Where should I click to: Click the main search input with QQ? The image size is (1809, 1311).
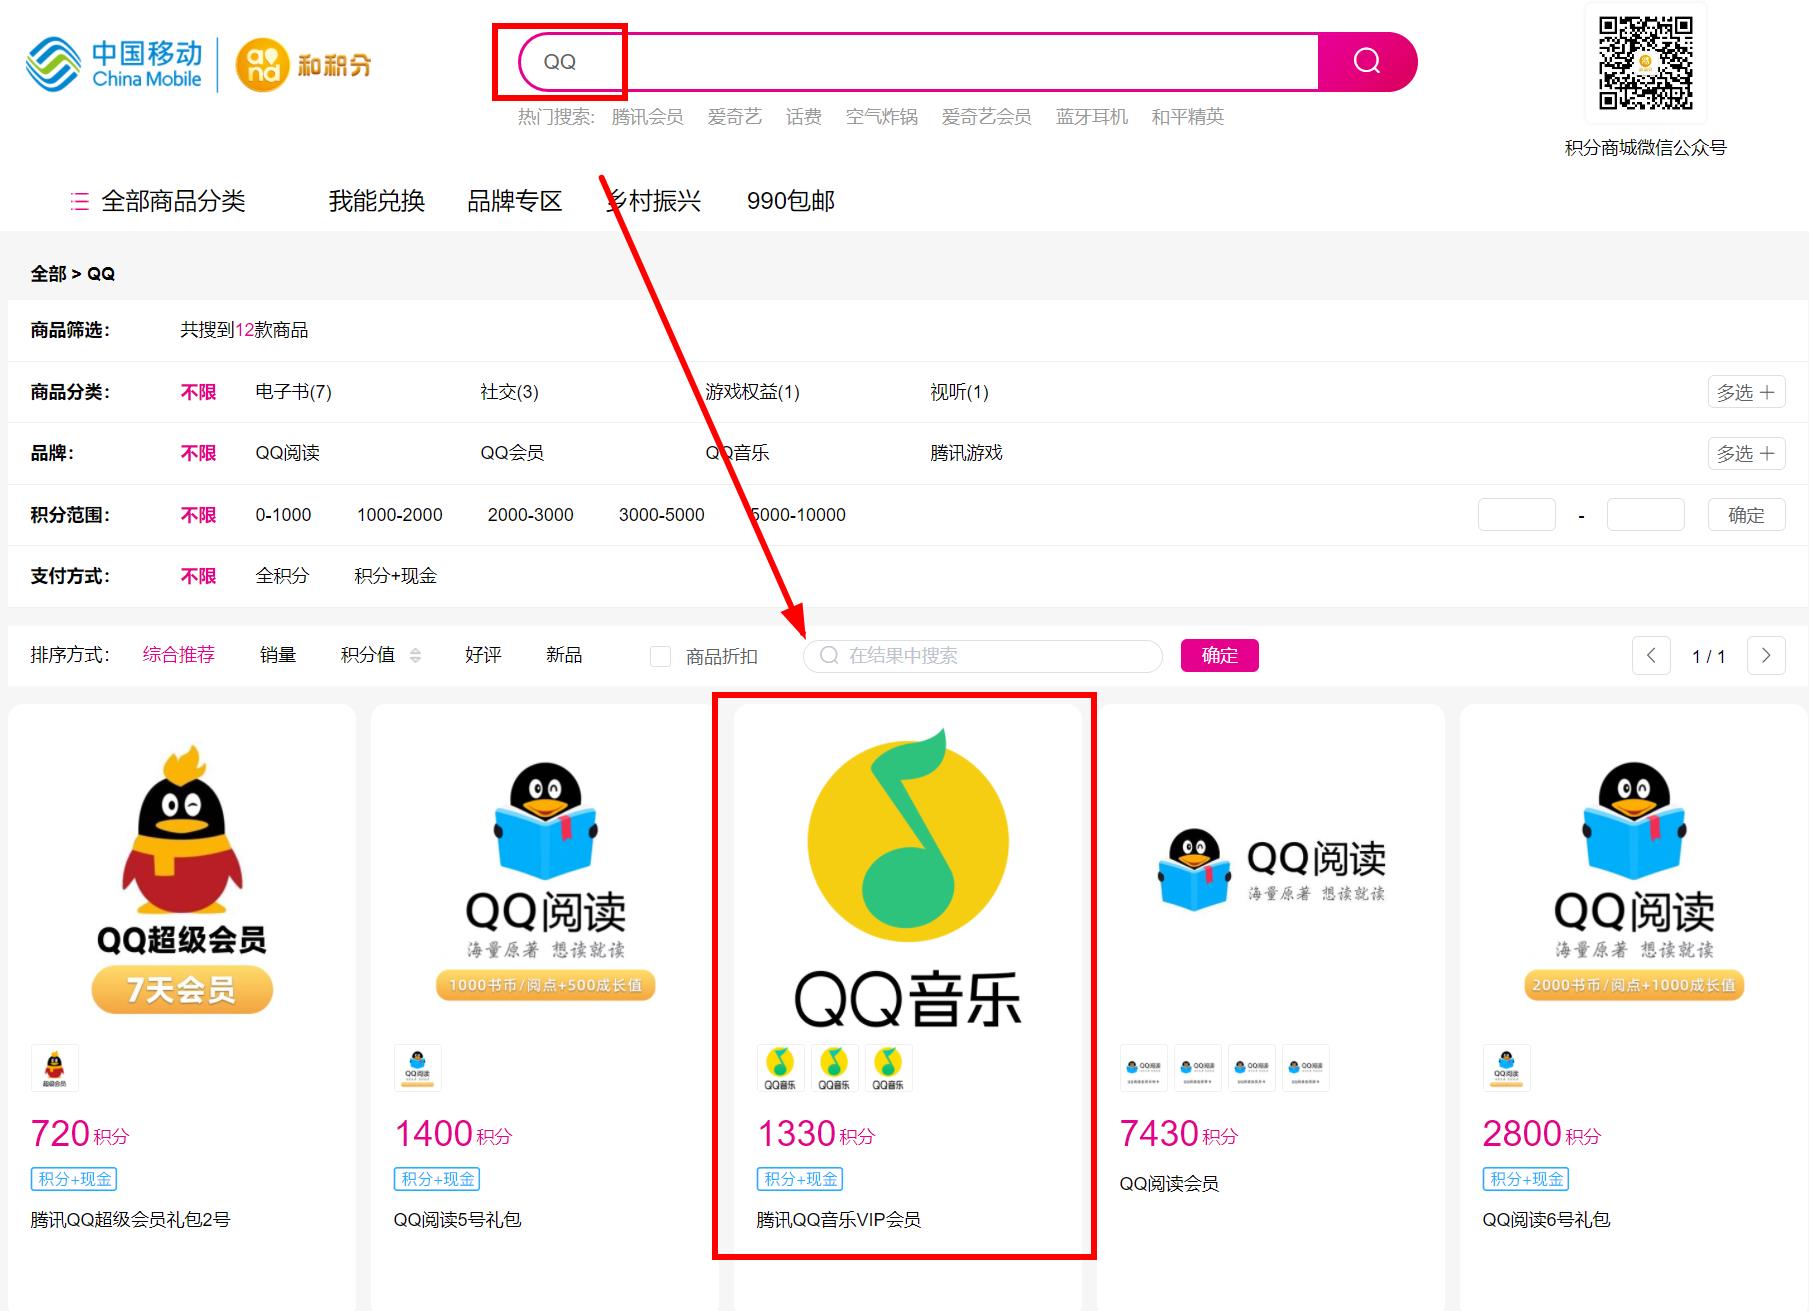coord(918,62)
